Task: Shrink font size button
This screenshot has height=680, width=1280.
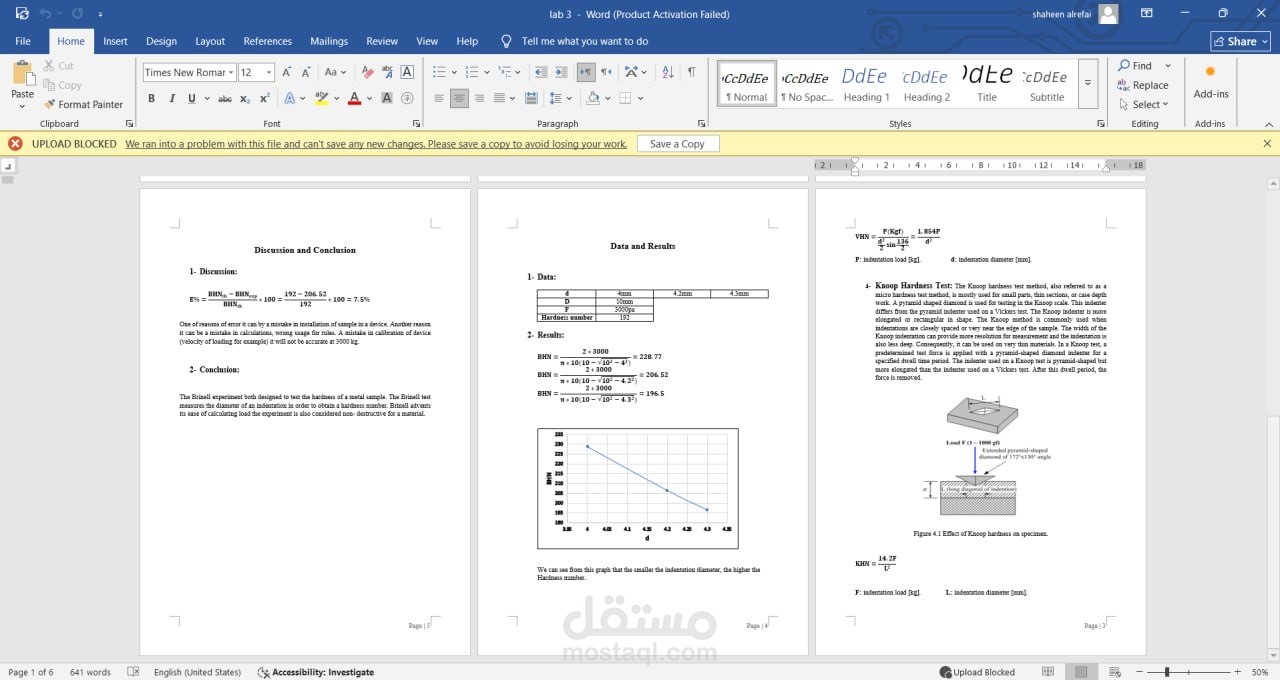Action: (x=308, y=72)
